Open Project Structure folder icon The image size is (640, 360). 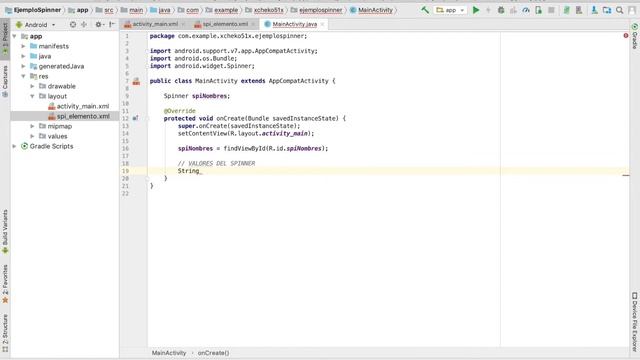click(x=607, y=10)
